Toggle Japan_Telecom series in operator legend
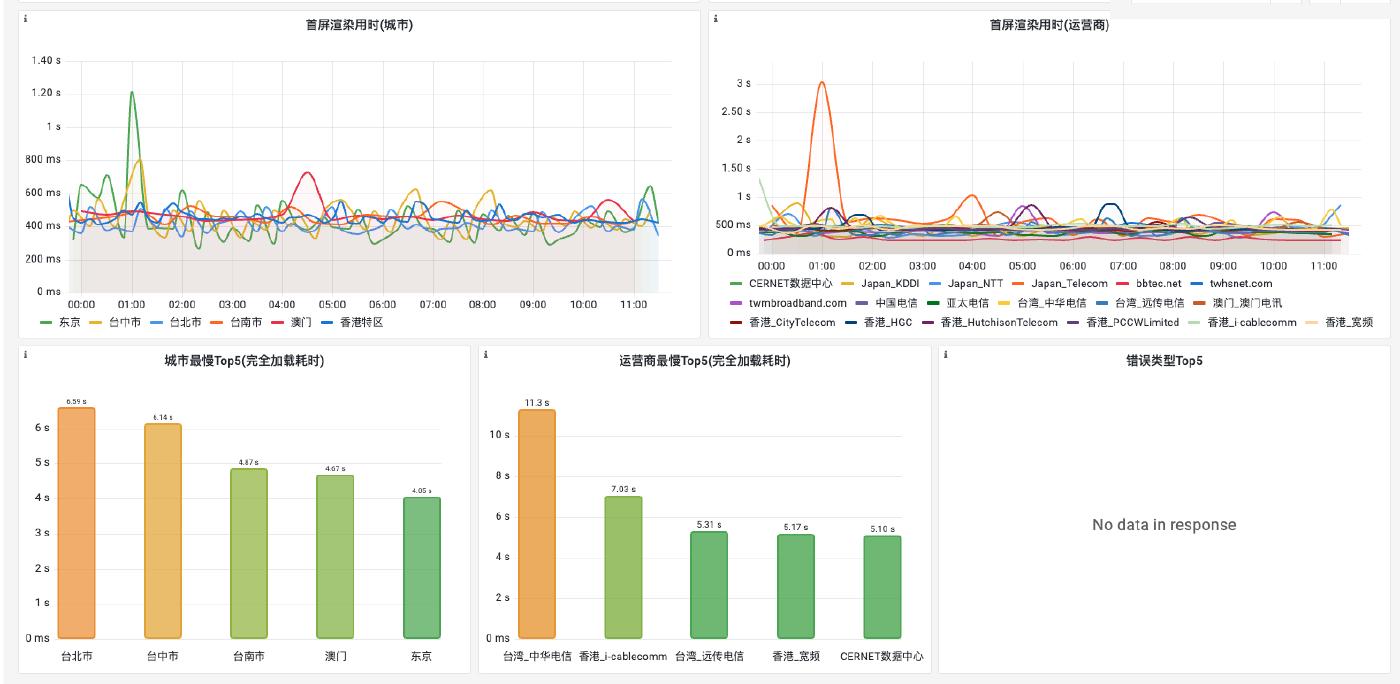 coord(1068,284)
